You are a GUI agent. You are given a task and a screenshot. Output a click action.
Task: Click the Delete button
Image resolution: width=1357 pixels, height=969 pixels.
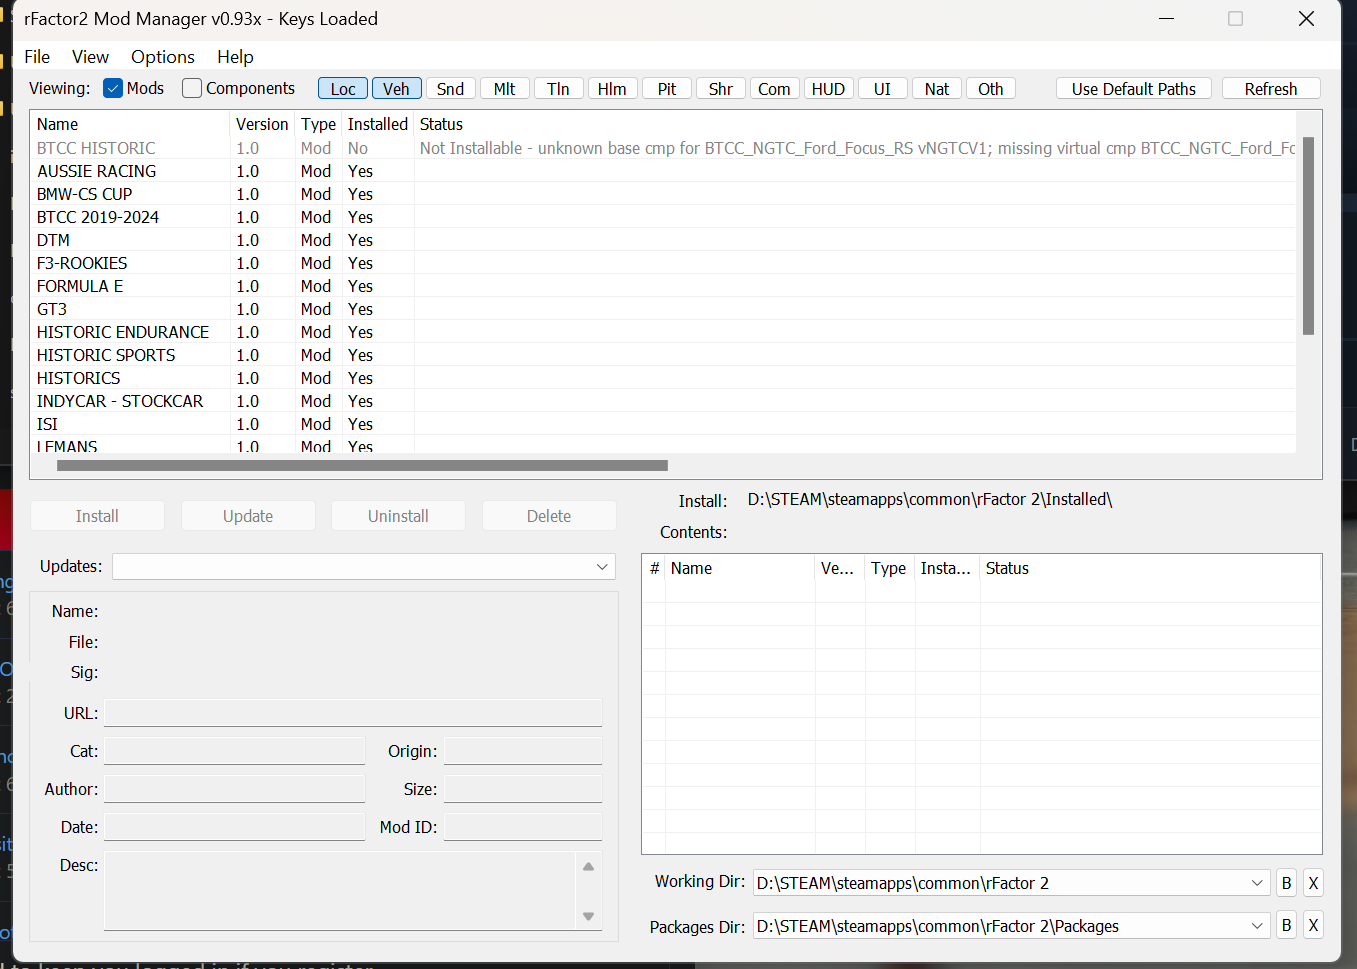click(x=549, y=516)
